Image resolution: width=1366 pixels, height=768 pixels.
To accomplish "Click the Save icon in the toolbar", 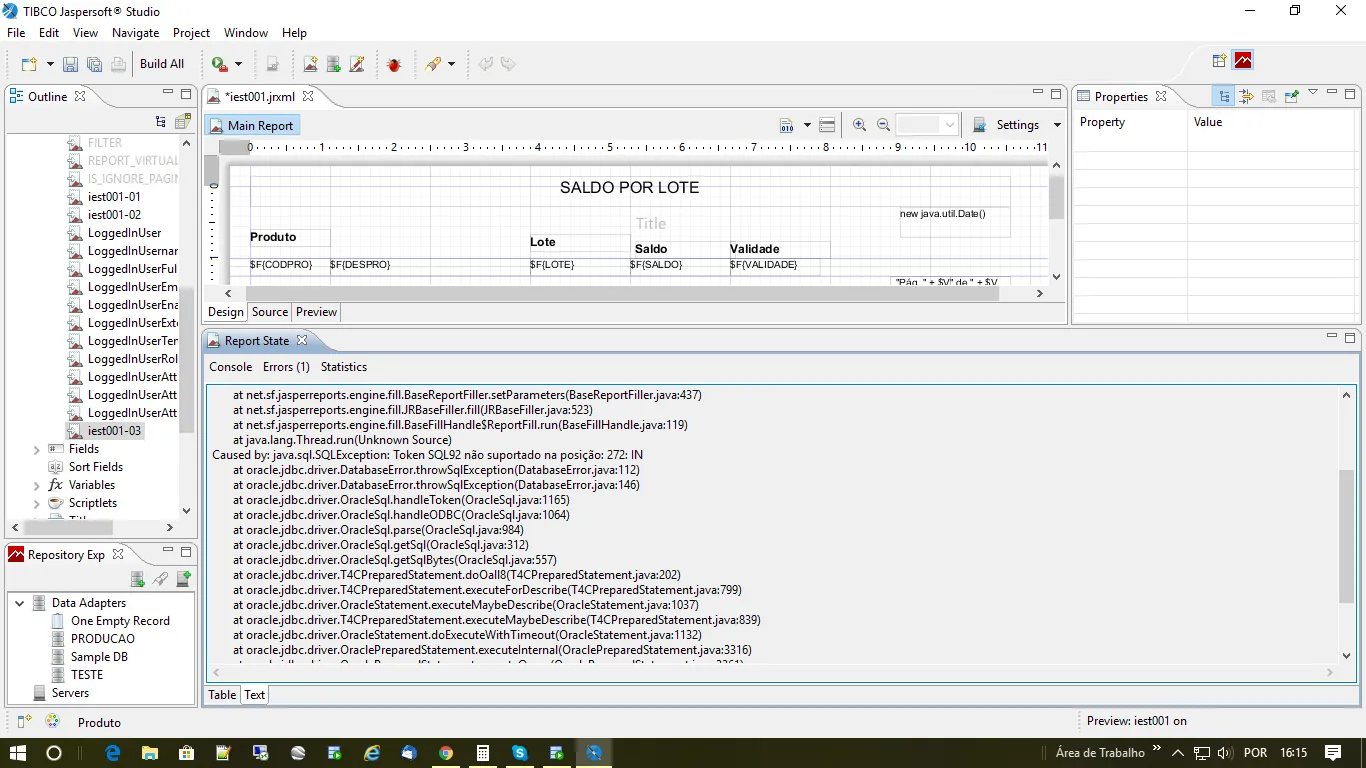I will (x=70, y=64).
